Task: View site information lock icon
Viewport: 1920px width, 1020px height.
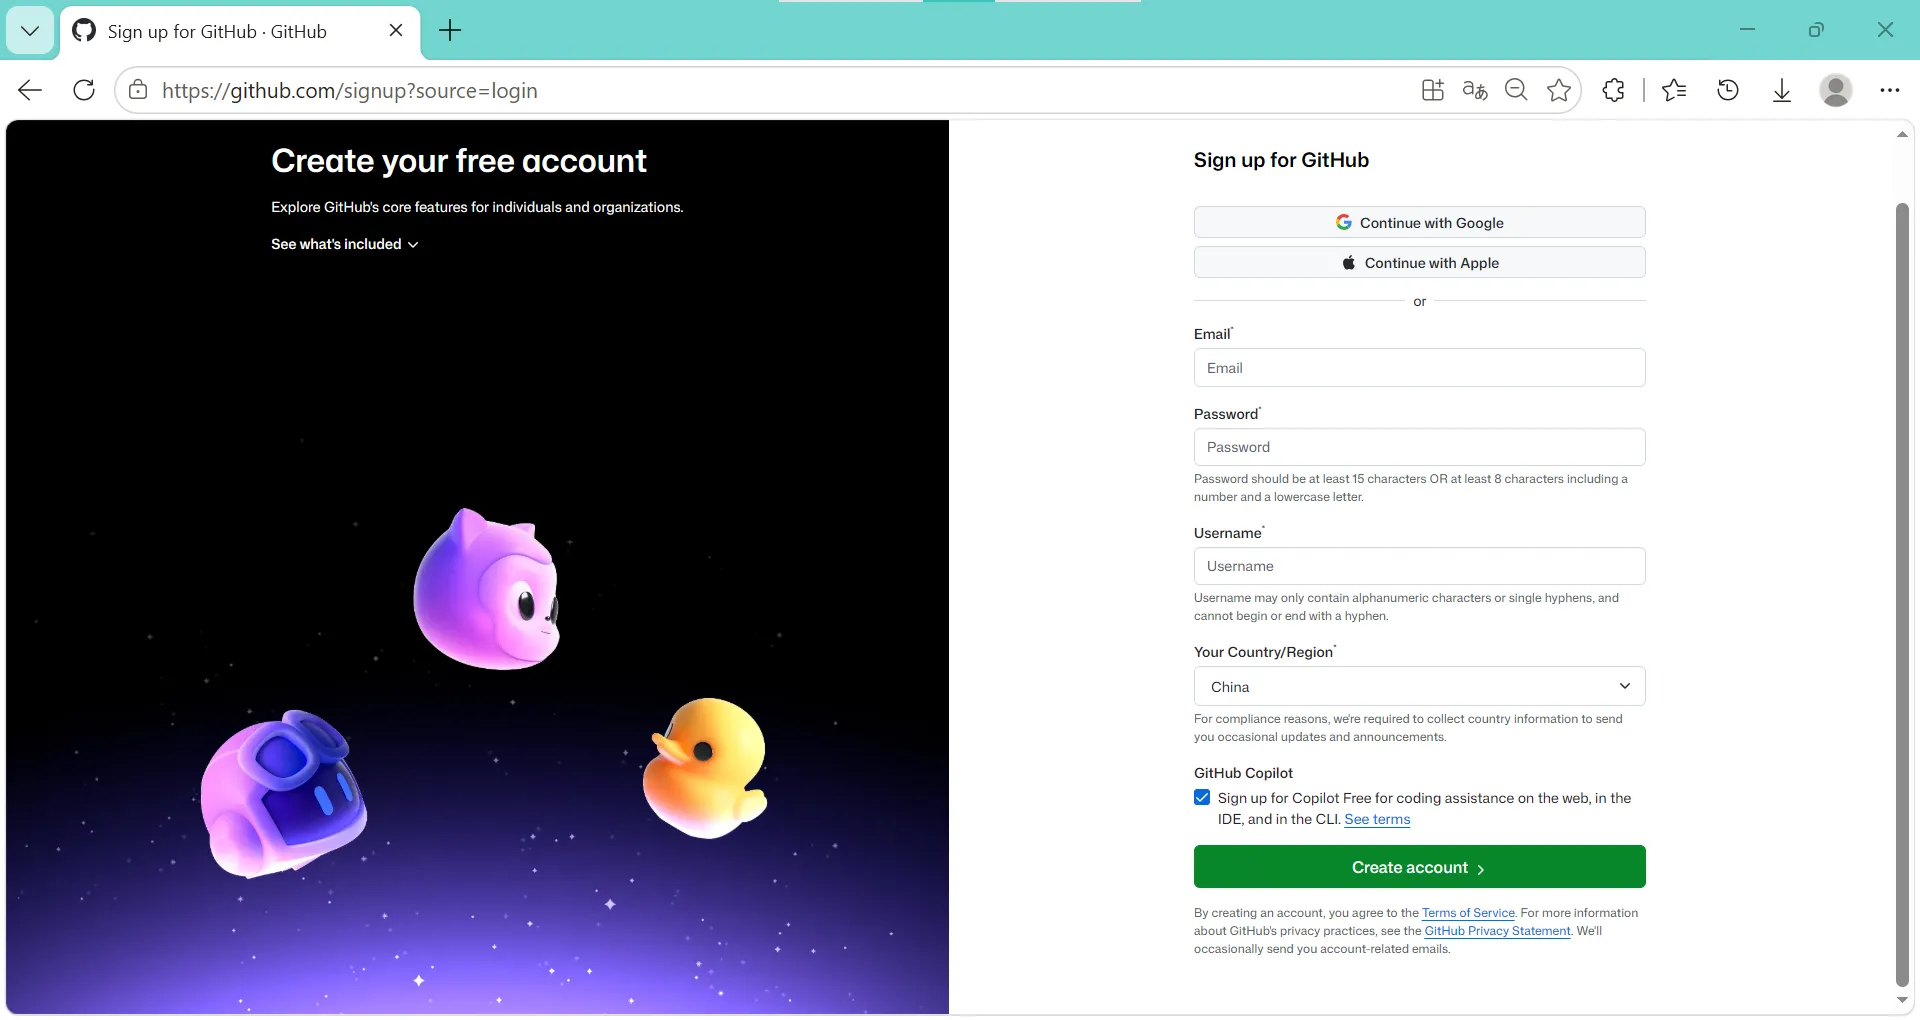Action: [138, 90]
